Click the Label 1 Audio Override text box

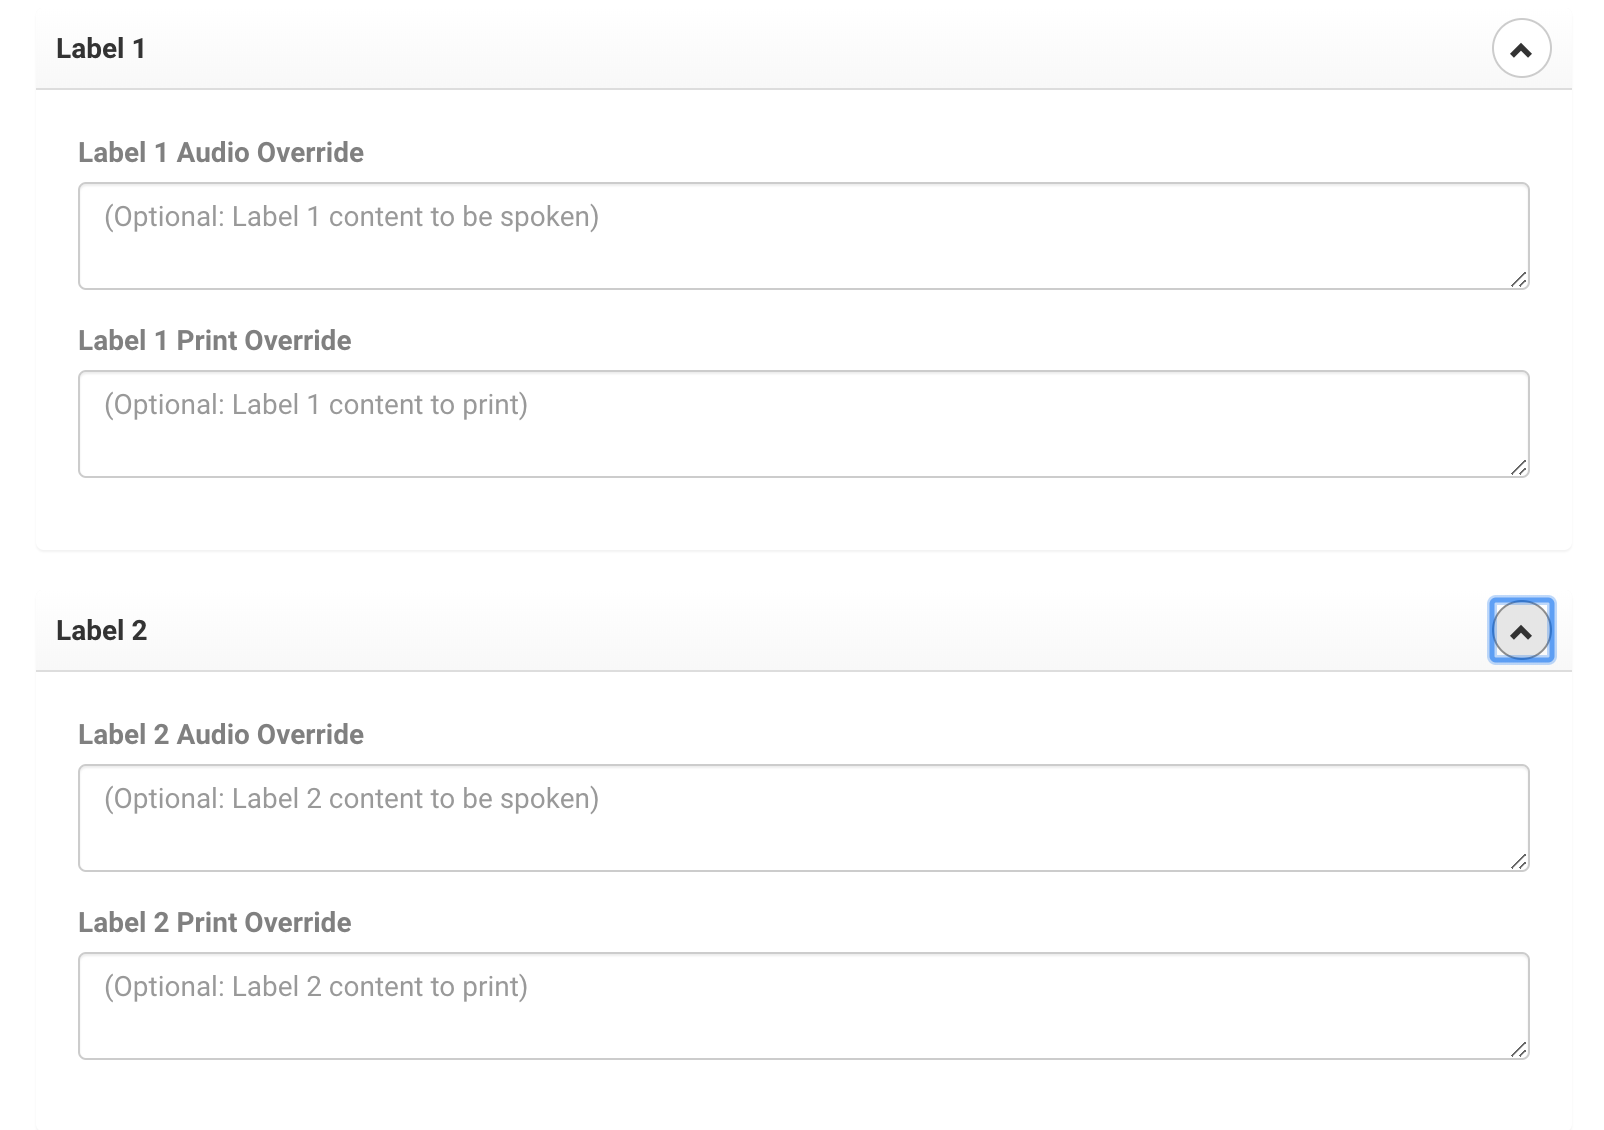click(803, 236)
